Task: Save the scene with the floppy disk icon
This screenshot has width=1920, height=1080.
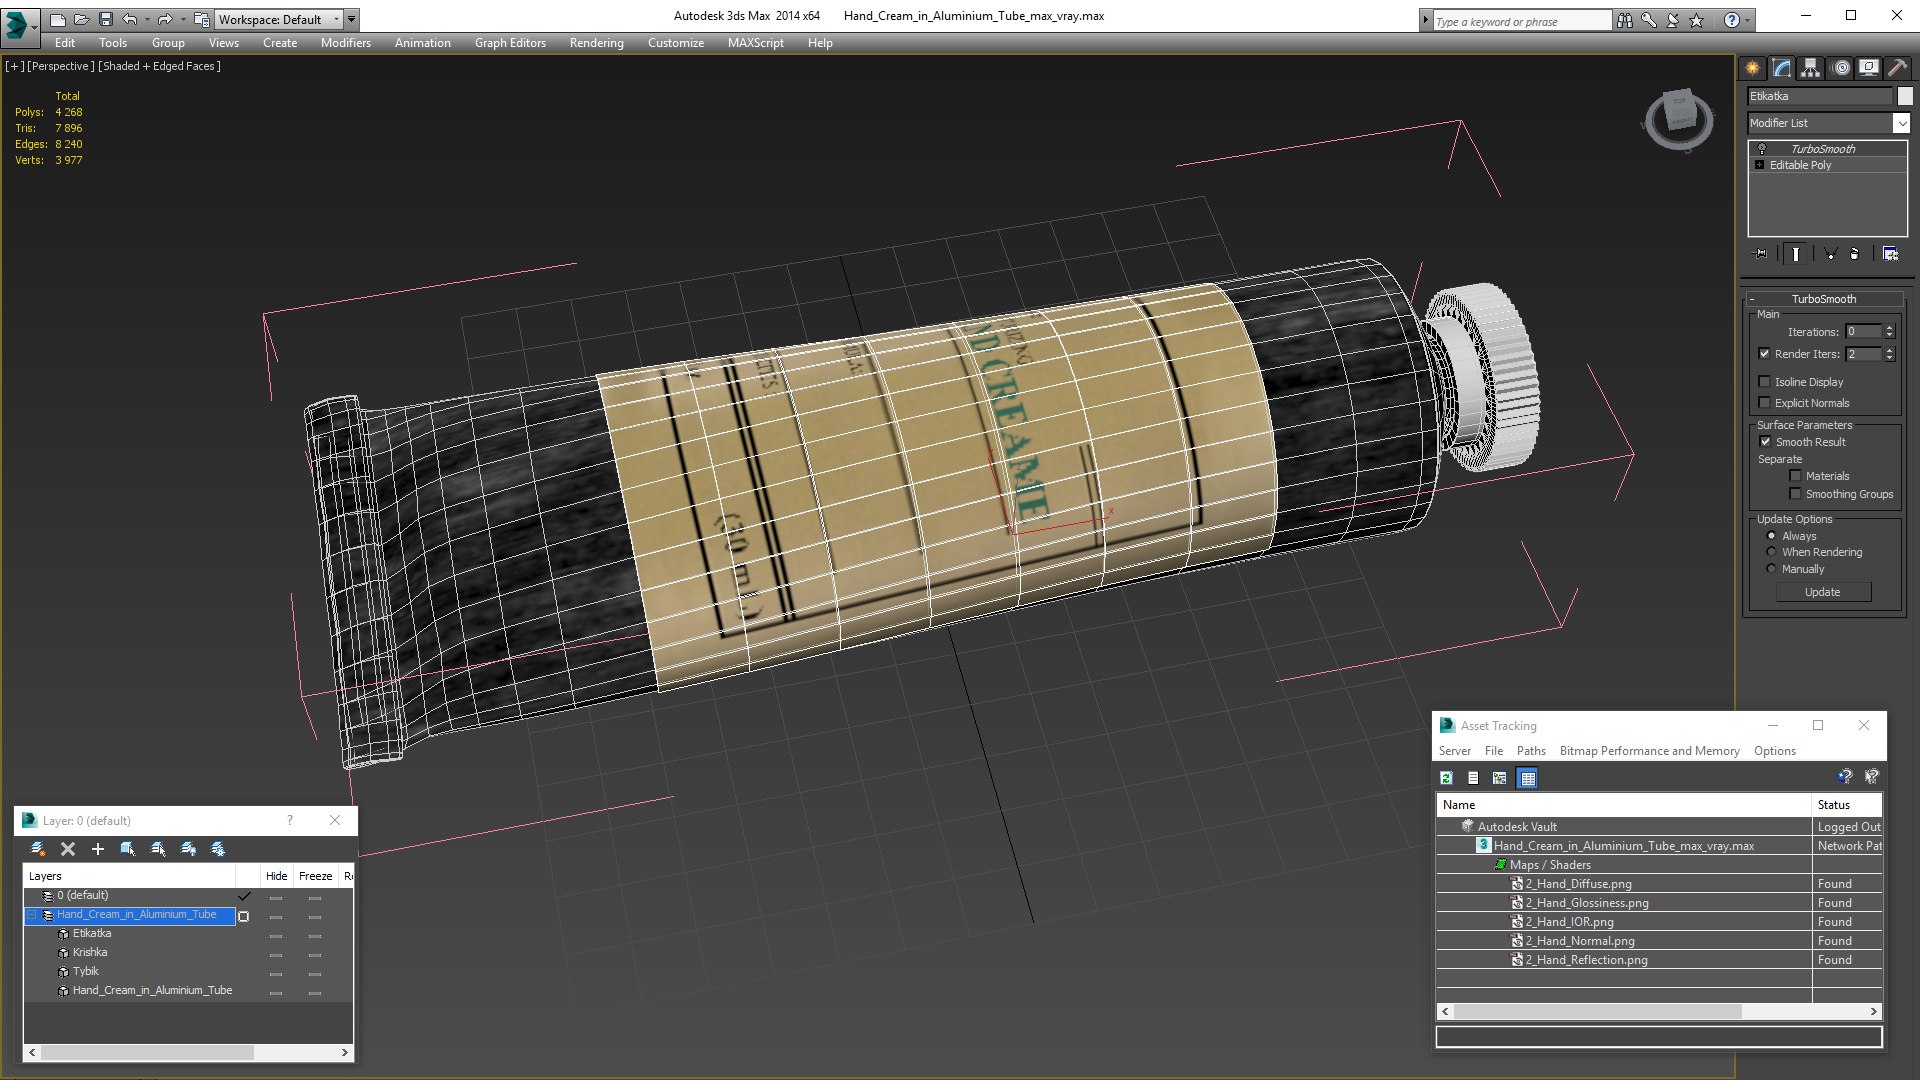Action: click(105, 19)
